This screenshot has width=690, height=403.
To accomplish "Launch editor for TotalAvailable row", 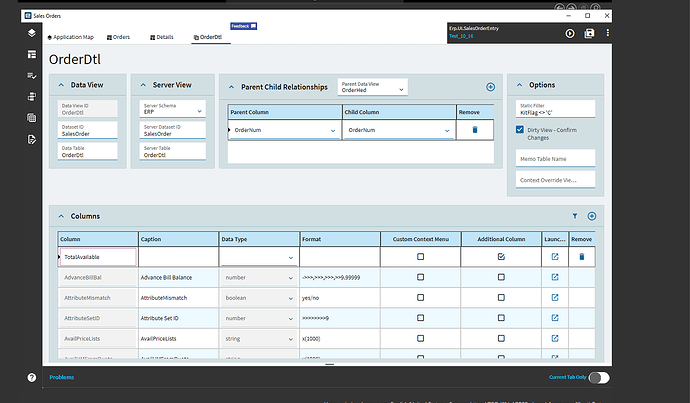I will 554,256.
